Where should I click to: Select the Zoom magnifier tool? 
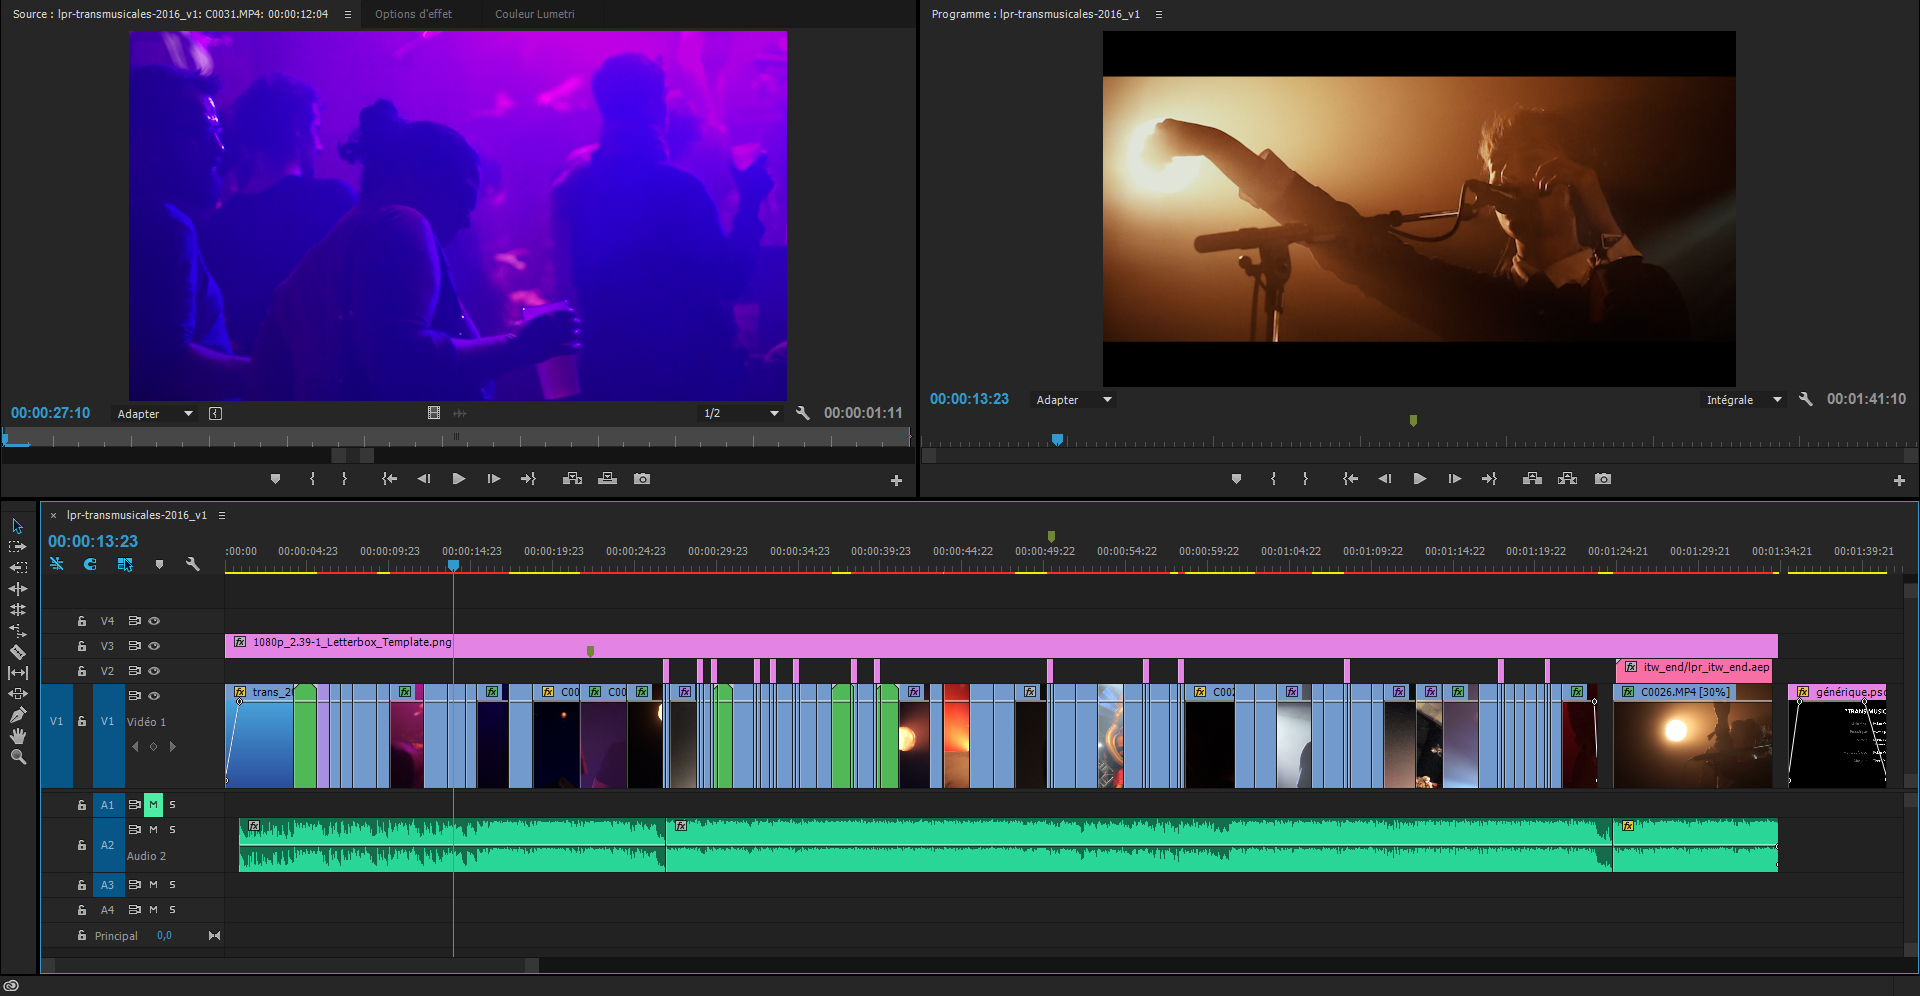(18, 757)
